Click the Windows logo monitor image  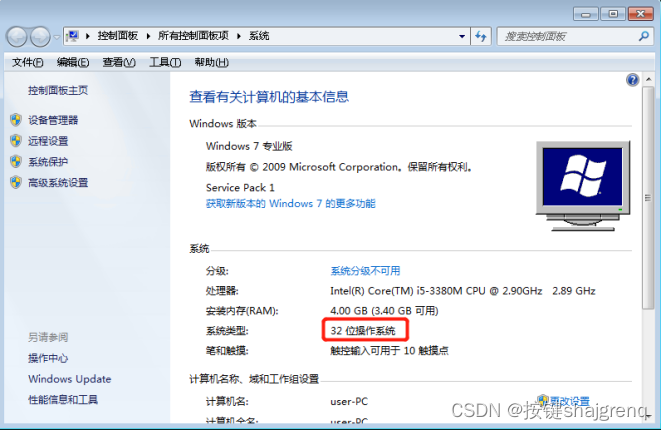(x=583, y=186)
